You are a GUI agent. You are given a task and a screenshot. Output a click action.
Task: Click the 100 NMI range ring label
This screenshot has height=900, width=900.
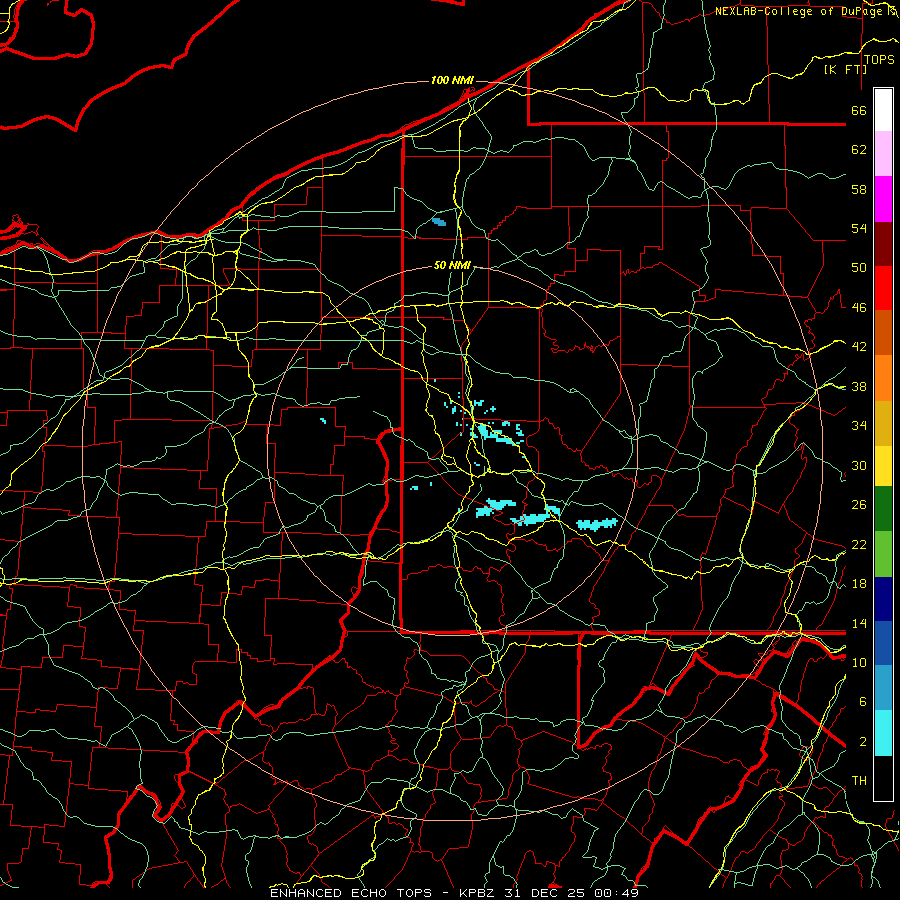pyautogui.click(x=452, y=80)
